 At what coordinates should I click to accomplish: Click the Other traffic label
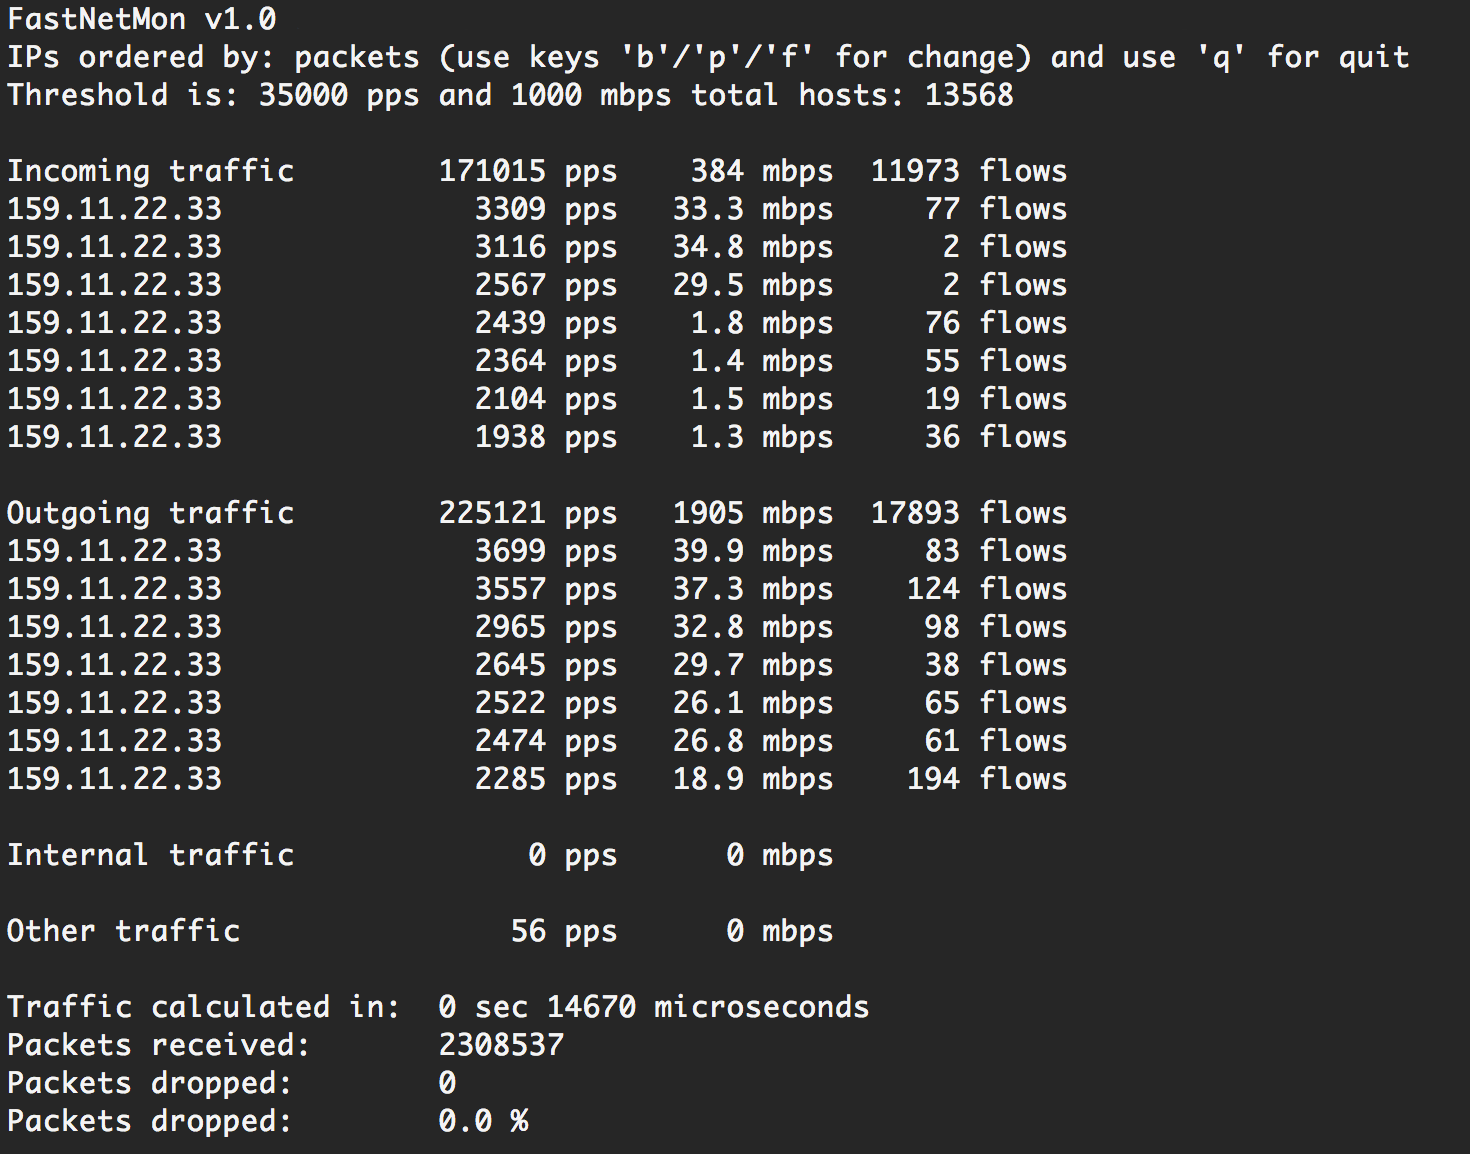click(x=124, y=931)
